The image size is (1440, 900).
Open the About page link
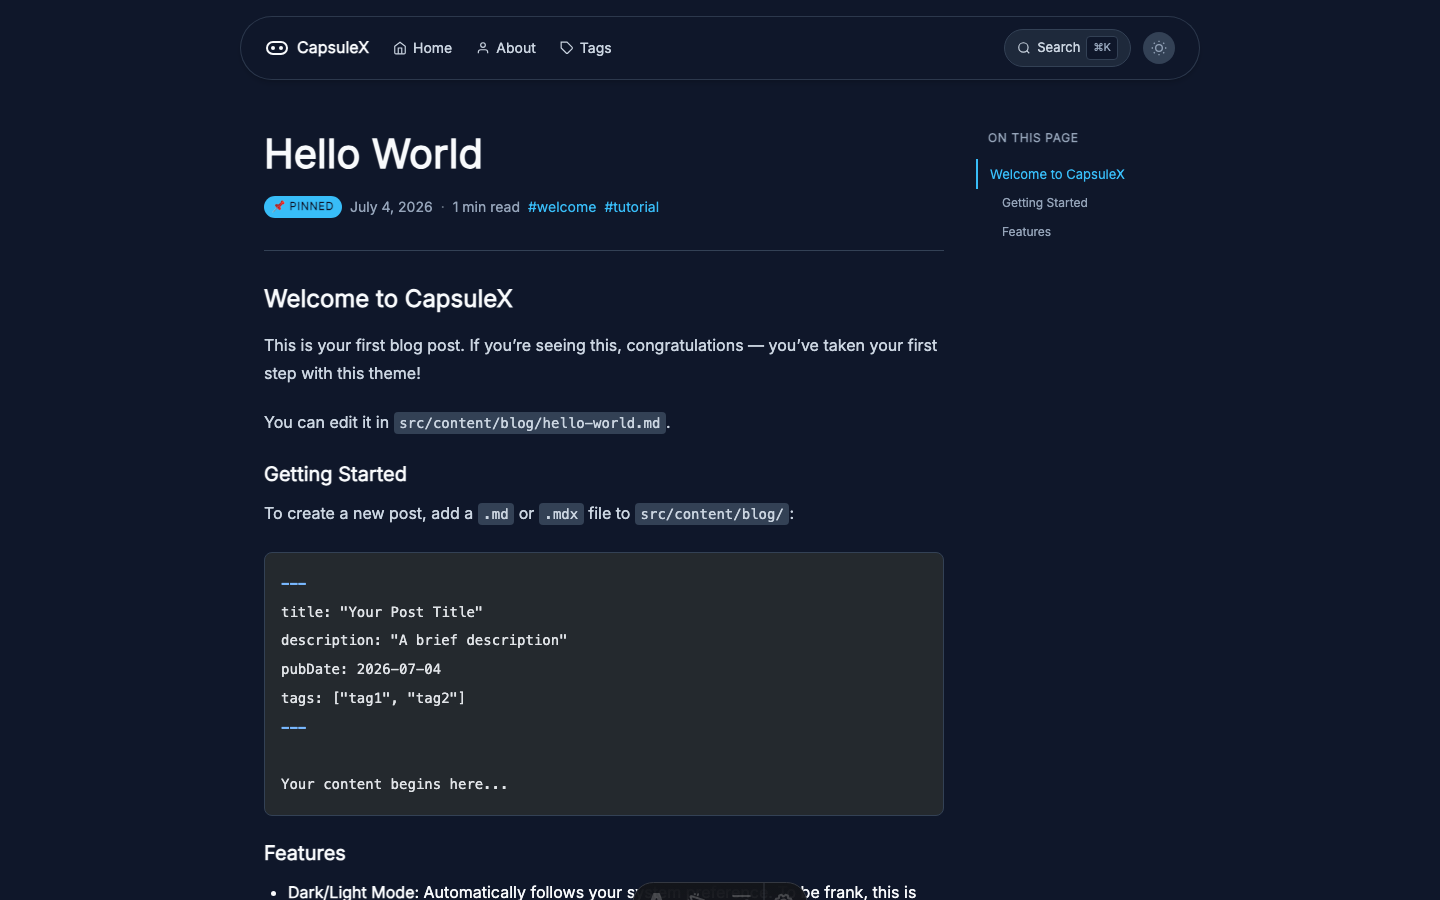(506, 48)
